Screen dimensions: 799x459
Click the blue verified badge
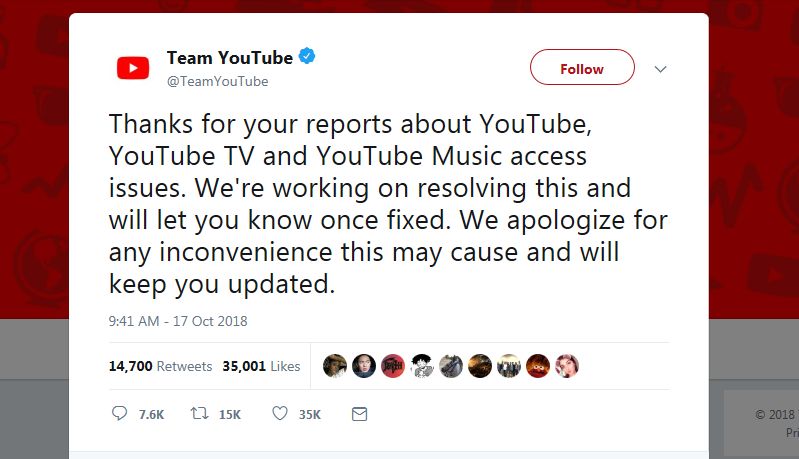[x=308, y=57]
